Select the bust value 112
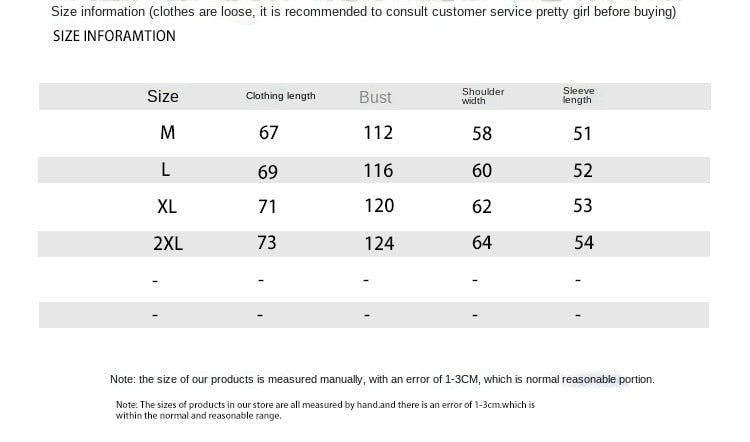The width and height of the screenshot is (750, 442). coord(378,133)
